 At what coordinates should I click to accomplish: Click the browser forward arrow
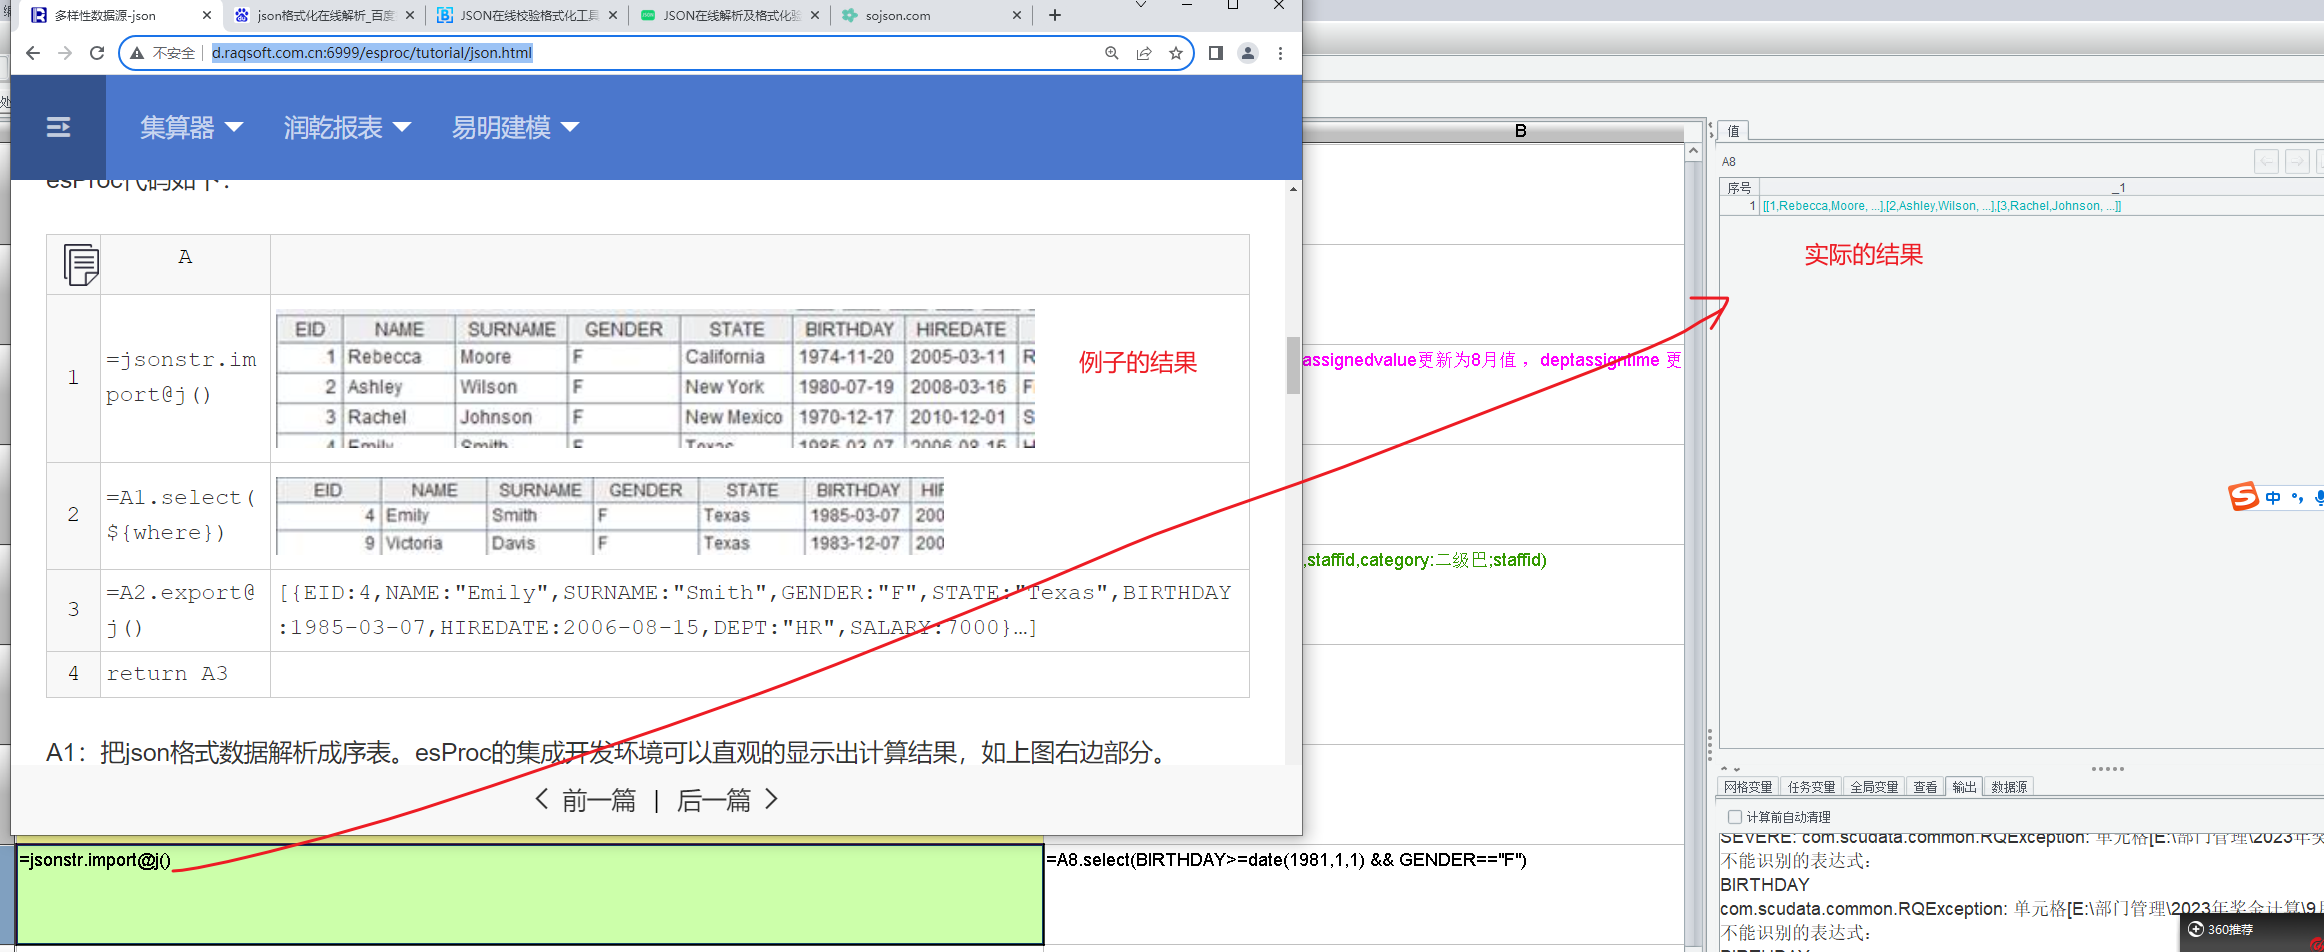point(65,53)
